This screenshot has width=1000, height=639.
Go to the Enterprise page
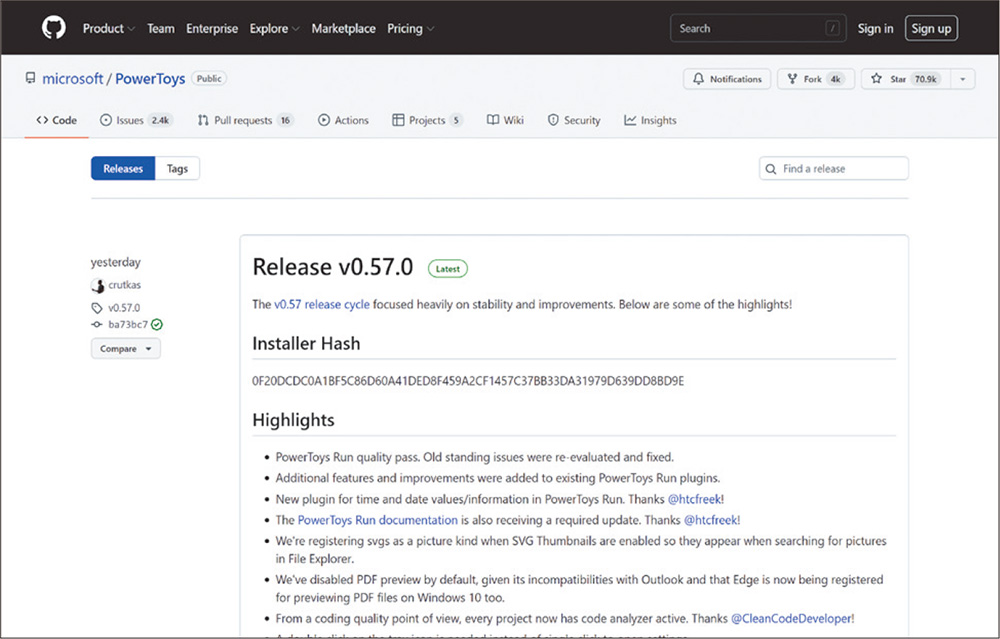click(212, 29)
